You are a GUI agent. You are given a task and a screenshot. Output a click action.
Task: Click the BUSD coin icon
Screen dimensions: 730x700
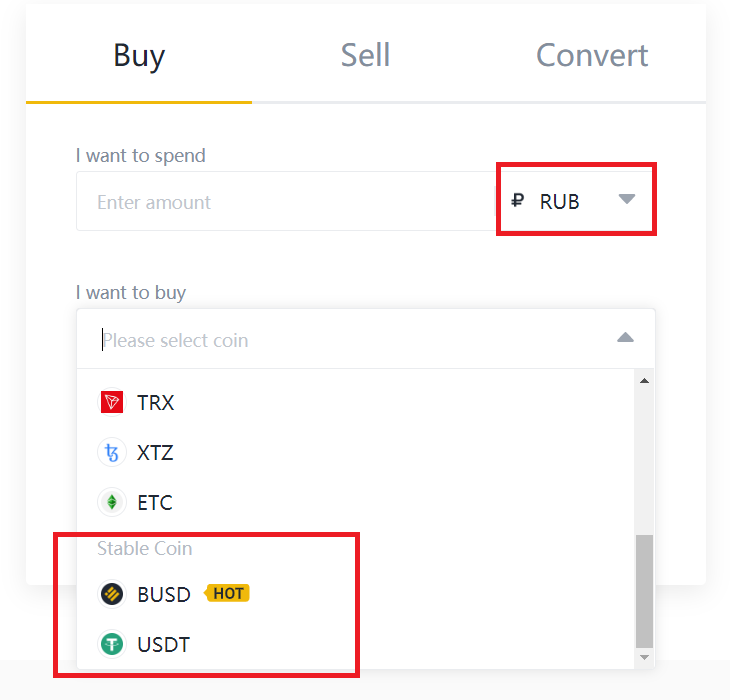point(112,594)
